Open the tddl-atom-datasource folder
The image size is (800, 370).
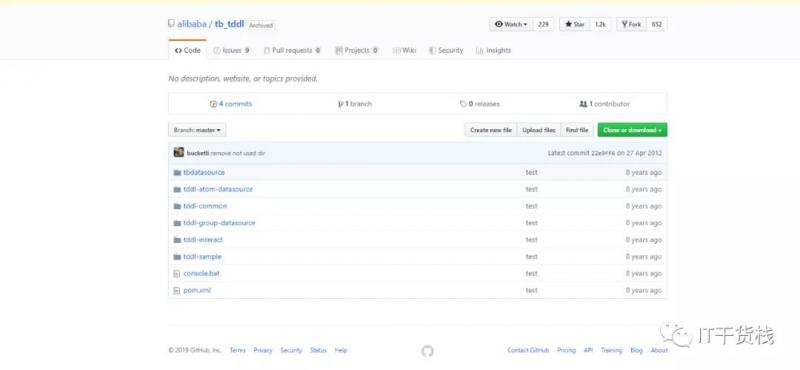click(x=218, y=189)
